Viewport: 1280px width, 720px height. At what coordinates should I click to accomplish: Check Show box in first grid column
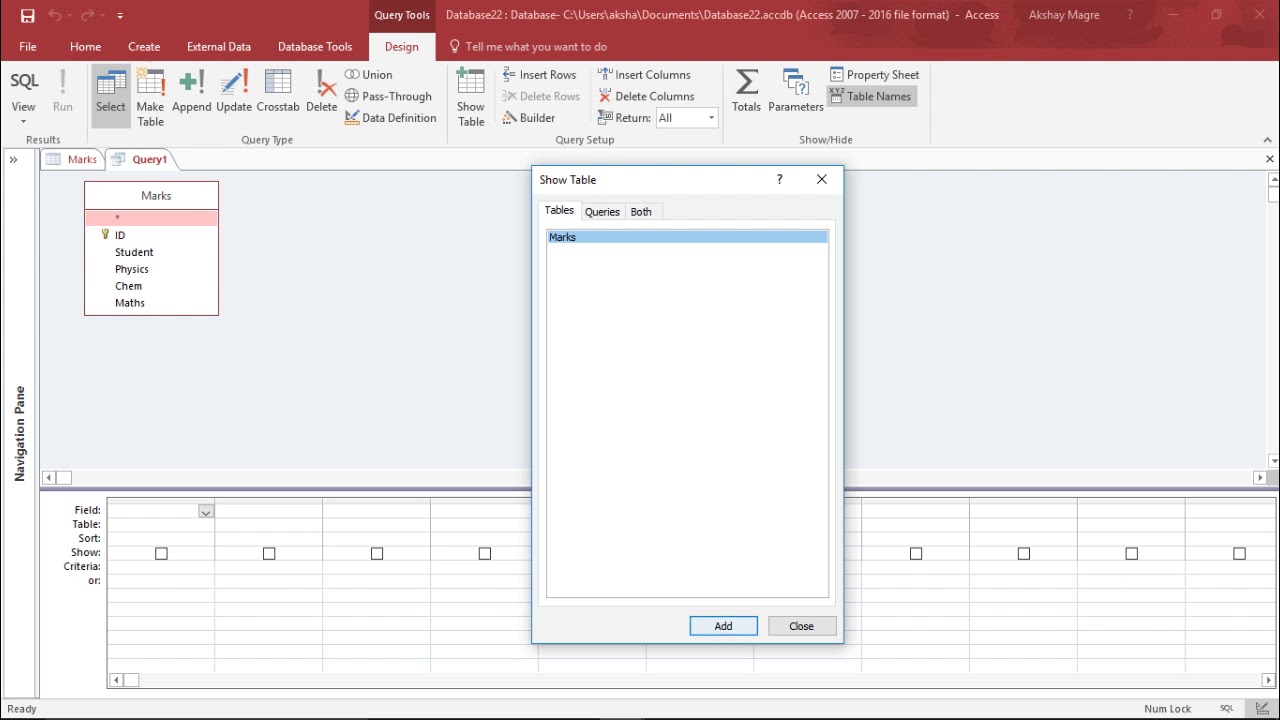click(x=161, y=553)
